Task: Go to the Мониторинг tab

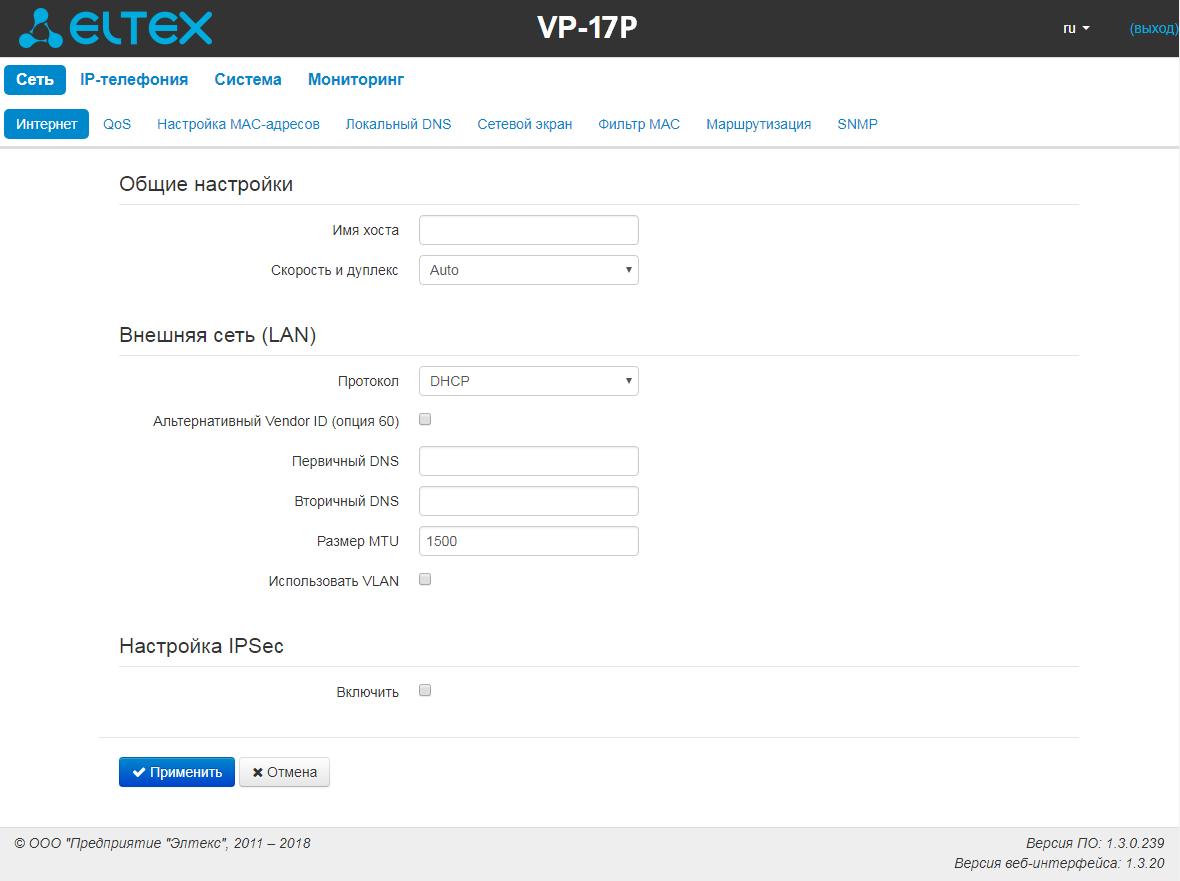Action: [356, 80]
